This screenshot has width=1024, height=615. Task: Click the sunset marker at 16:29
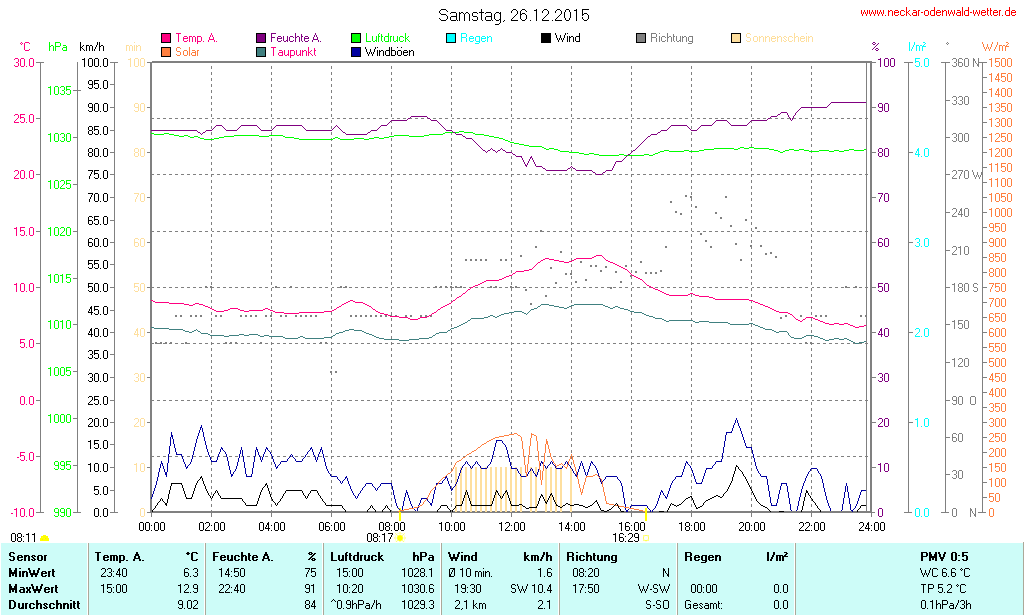click(x=646, y=537)
